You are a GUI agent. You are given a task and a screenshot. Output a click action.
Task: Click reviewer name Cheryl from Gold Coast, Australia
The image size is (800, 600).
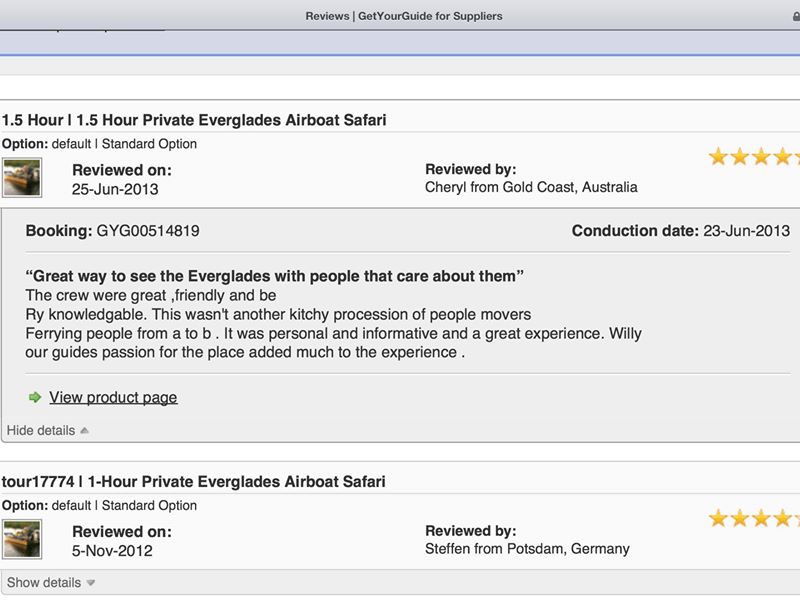tap(531, 187)
